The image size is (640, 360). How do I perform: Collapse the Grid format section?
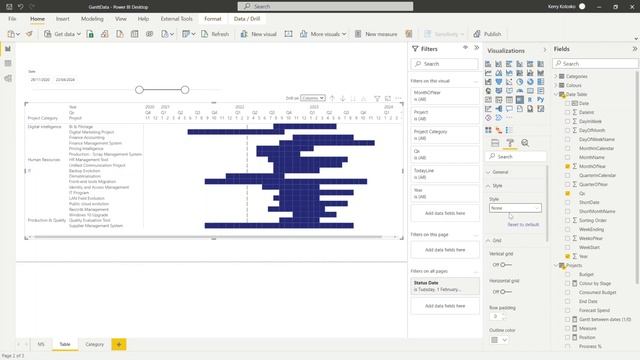494,240
